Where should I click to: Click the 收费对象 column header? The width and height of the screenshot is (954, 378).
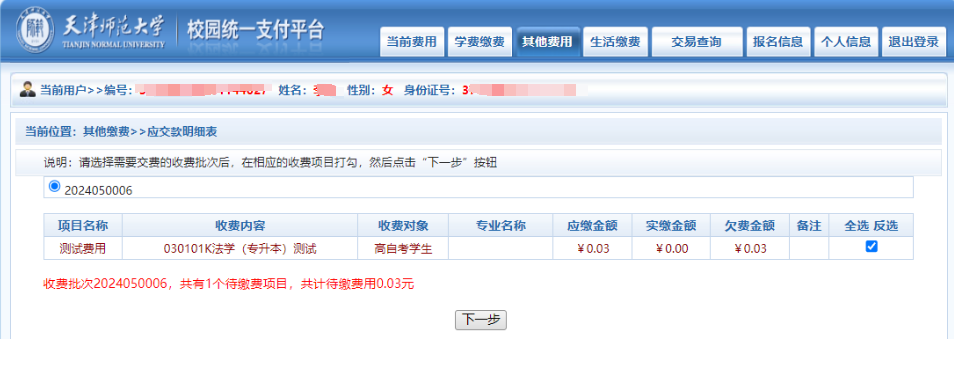(403, 226)
